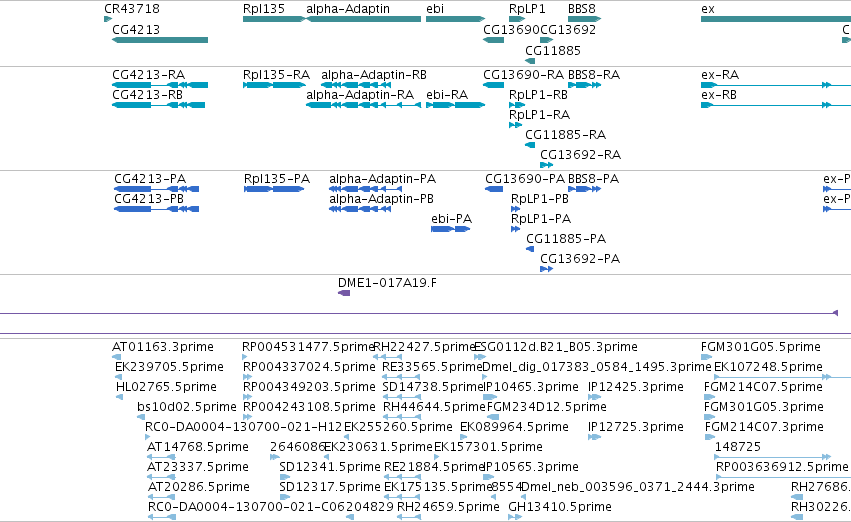
Task: Select the CG13692-RA transcript label
Action: [581, 155]
